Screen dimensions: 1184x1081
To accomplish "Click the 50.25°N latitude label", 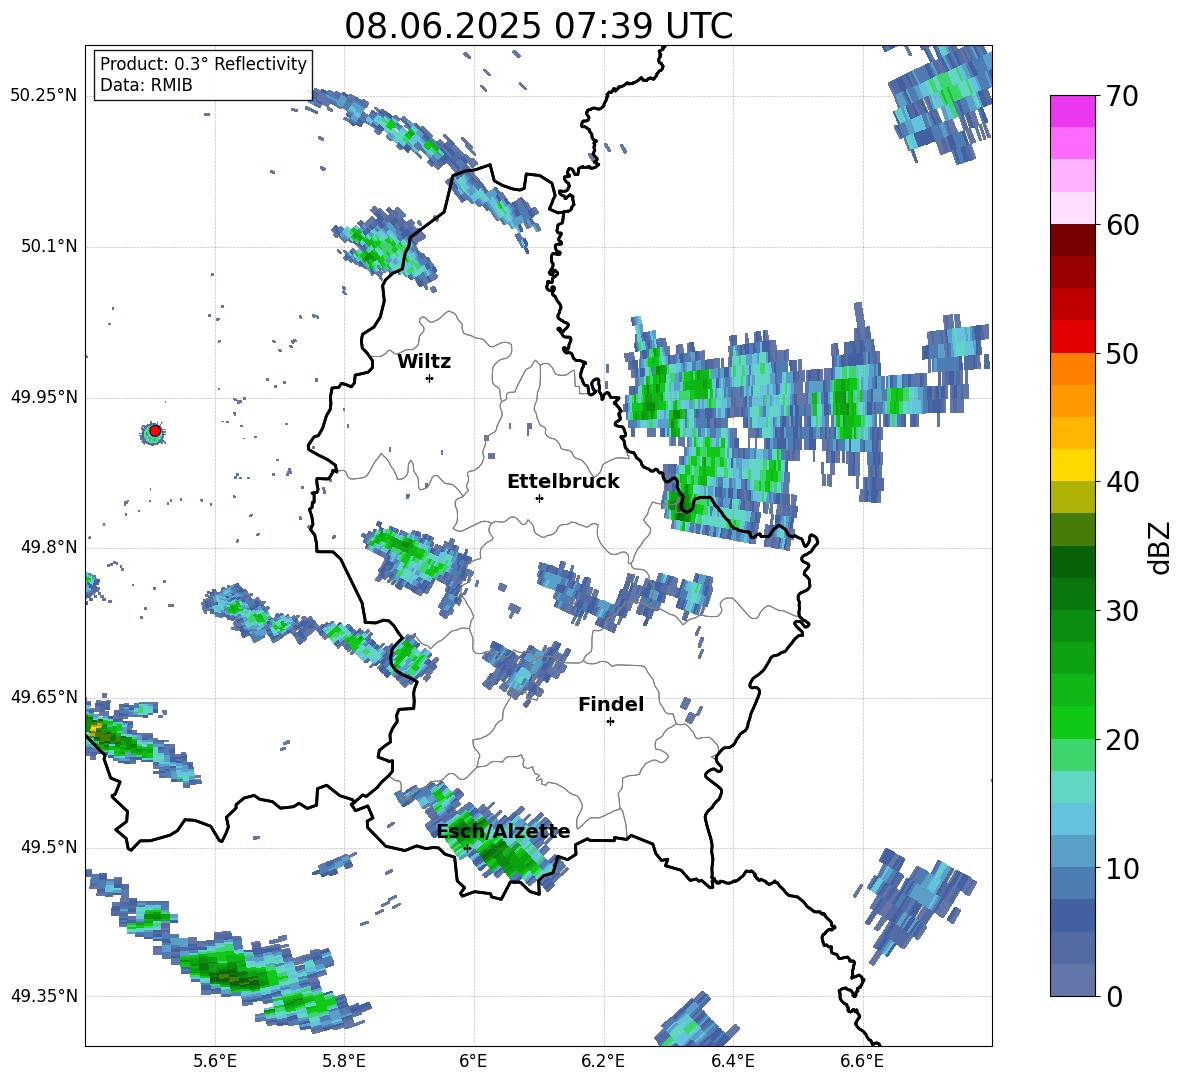I will click(44, 96).
